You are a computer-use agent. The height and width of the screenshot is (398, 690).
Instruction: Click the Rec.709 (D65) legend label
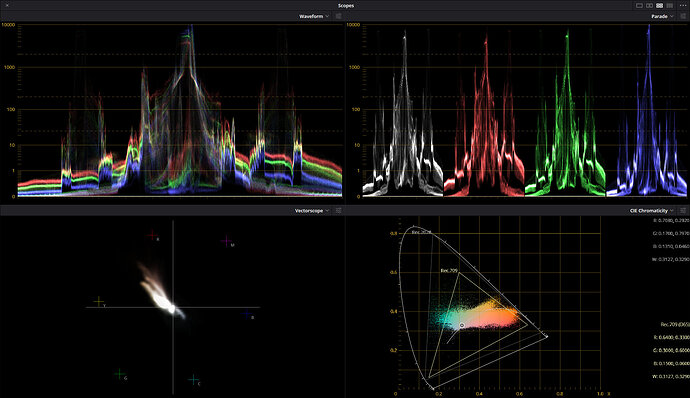tap(675, 324)
